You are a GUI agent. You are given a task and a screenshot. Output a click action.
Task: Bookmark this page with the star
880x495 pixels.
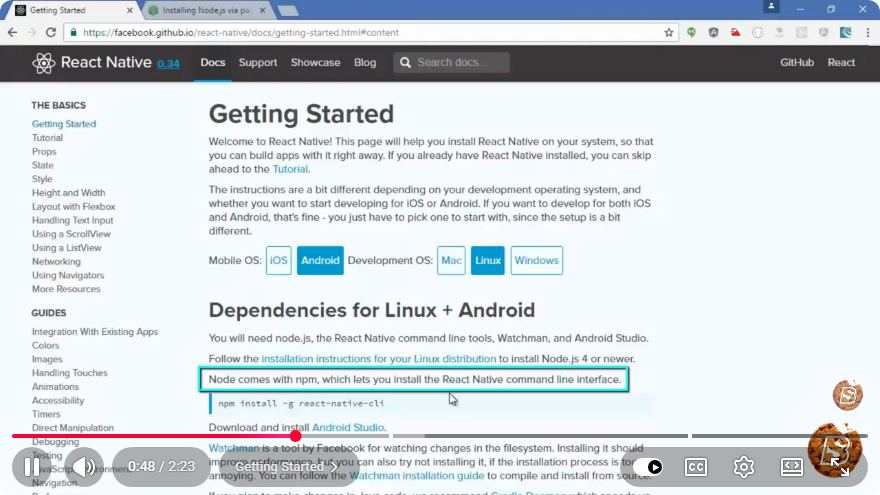(668, 33)
